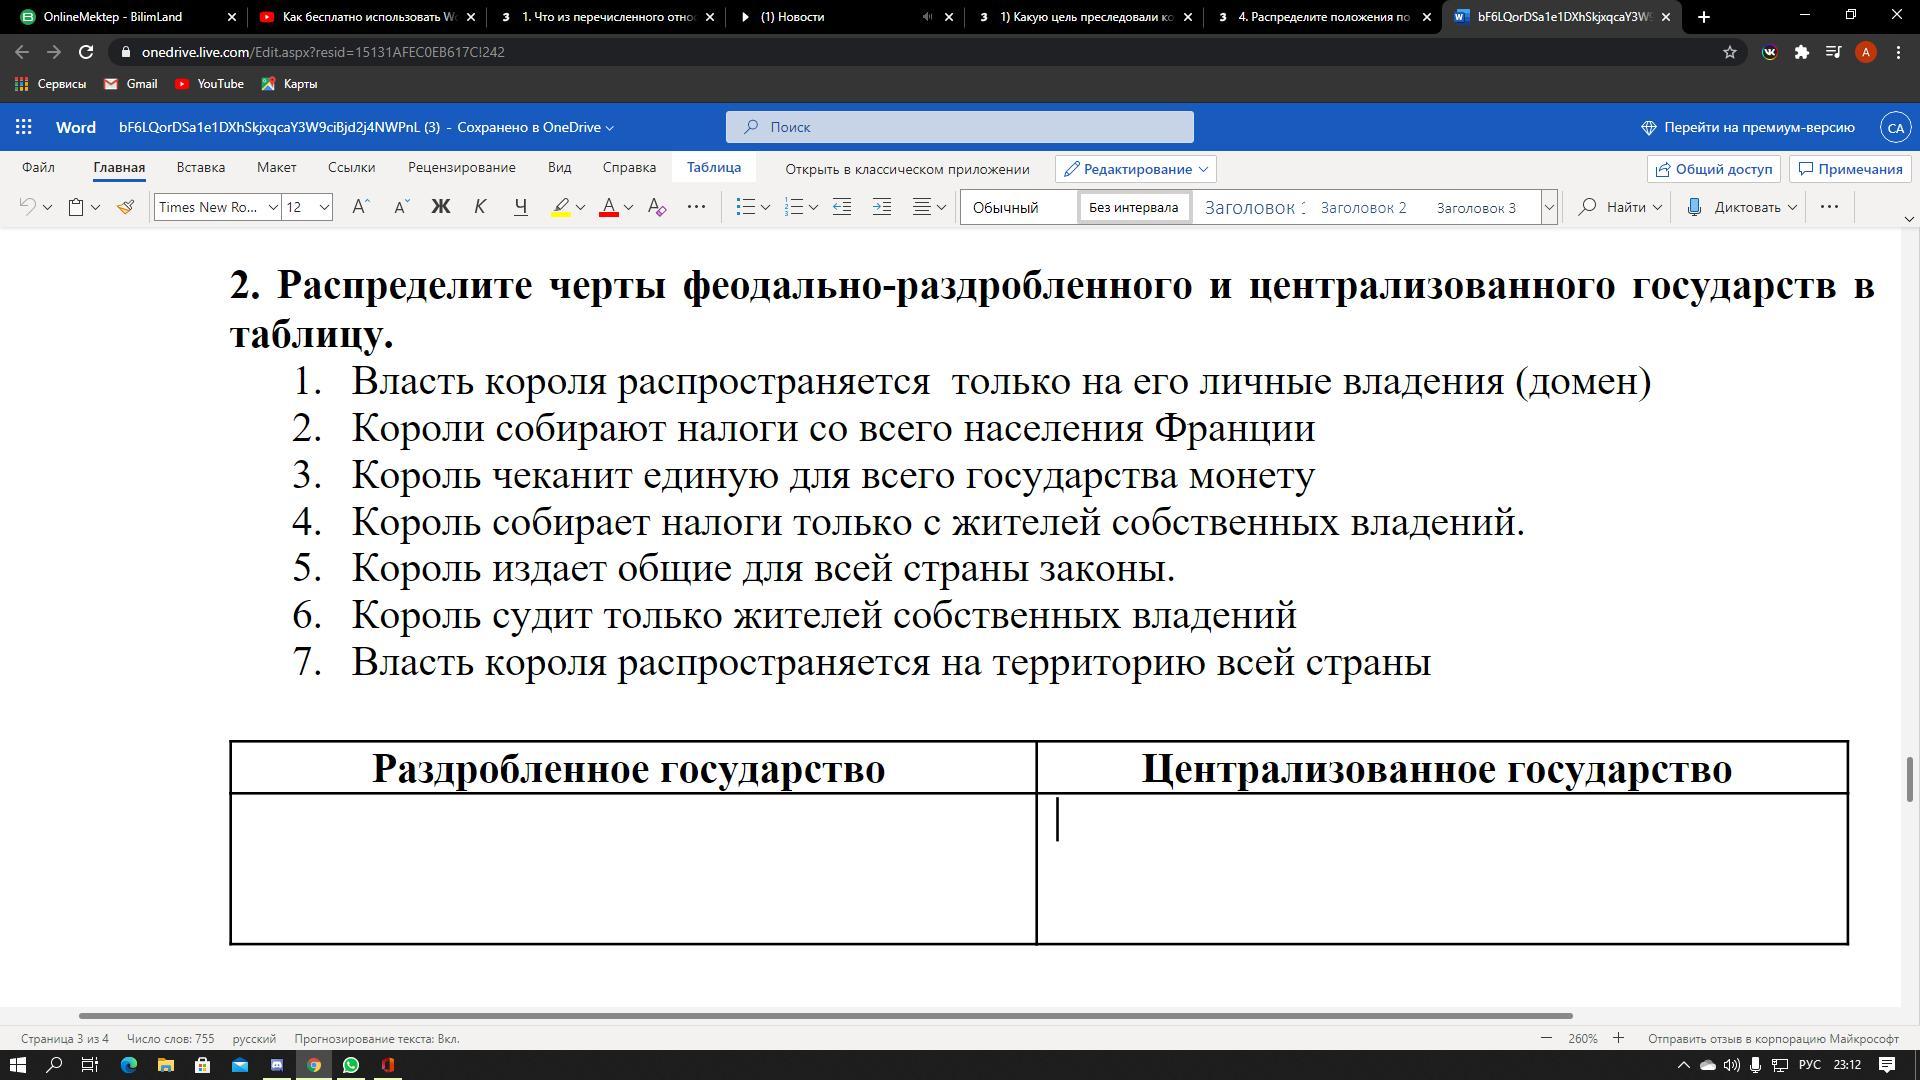Open the paste options dropdown arrow
Screen dimensions: 1920x1080
95,207
